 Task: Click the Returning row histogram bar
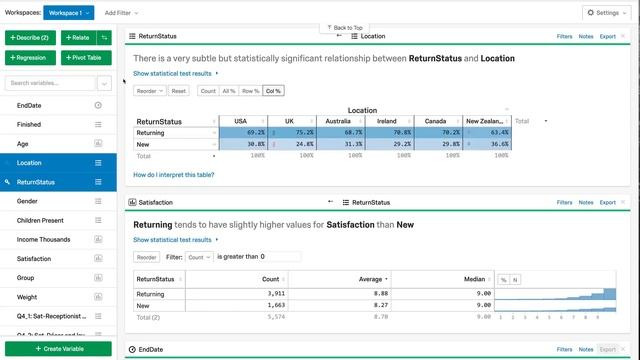click(x=555, y=294)
